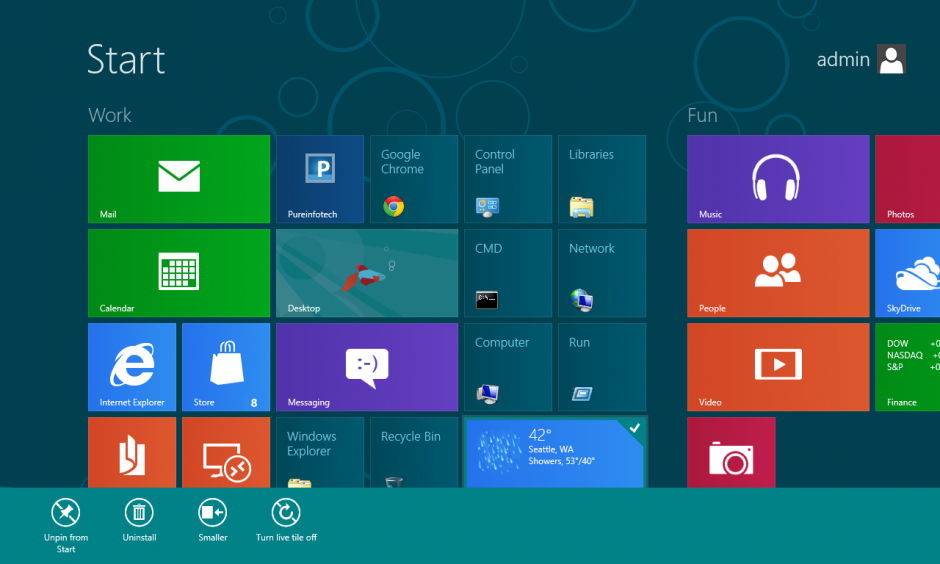Launch Google Chrome tile
The height and width of the screenshot is (564, 940).
point(414,179)
